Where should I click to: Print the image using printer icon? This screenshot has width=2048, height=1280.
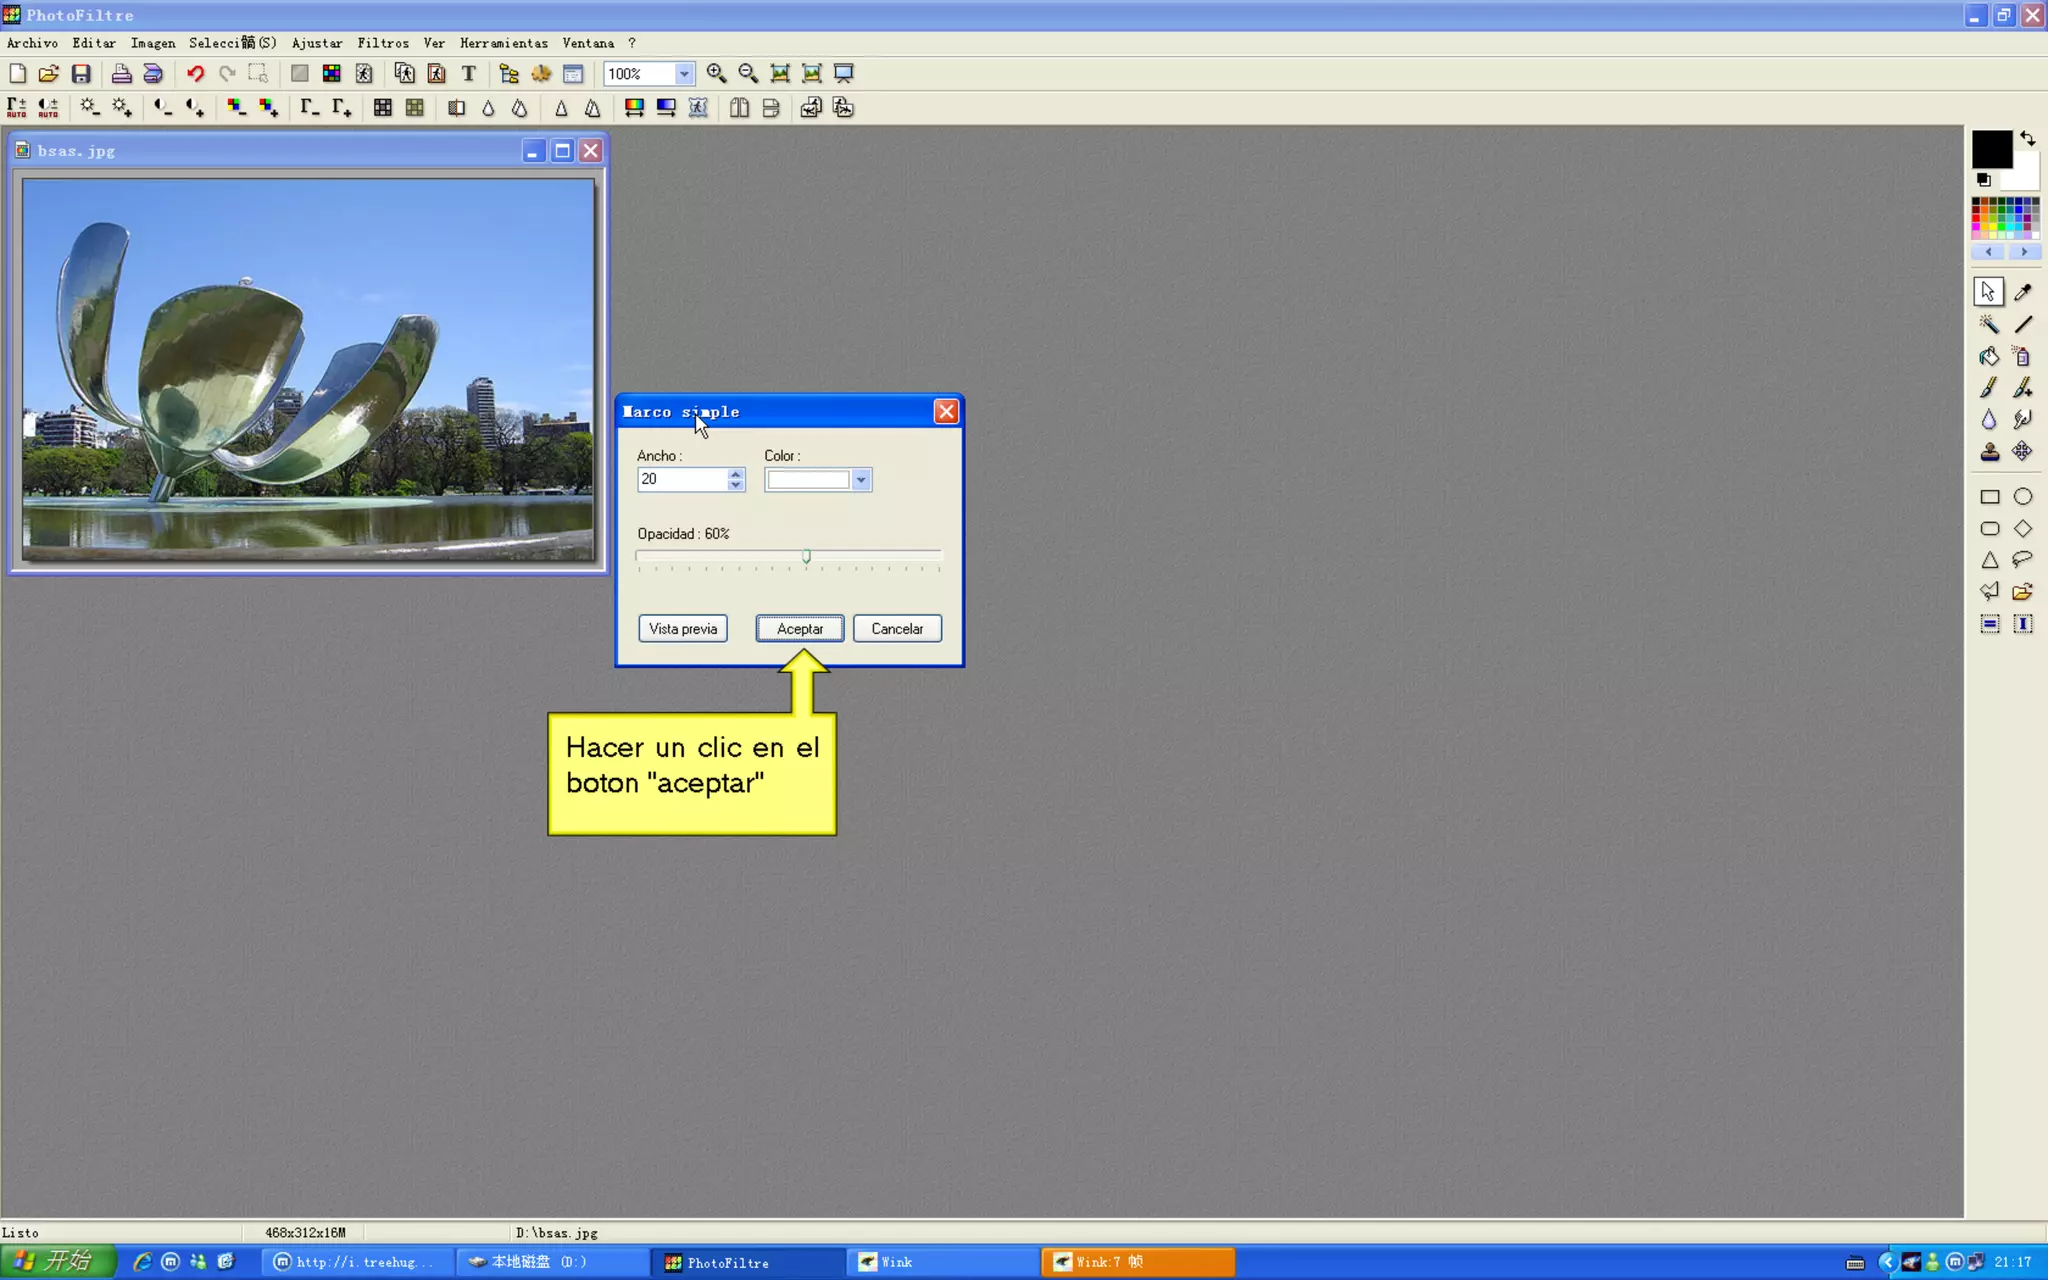[121, 73]
